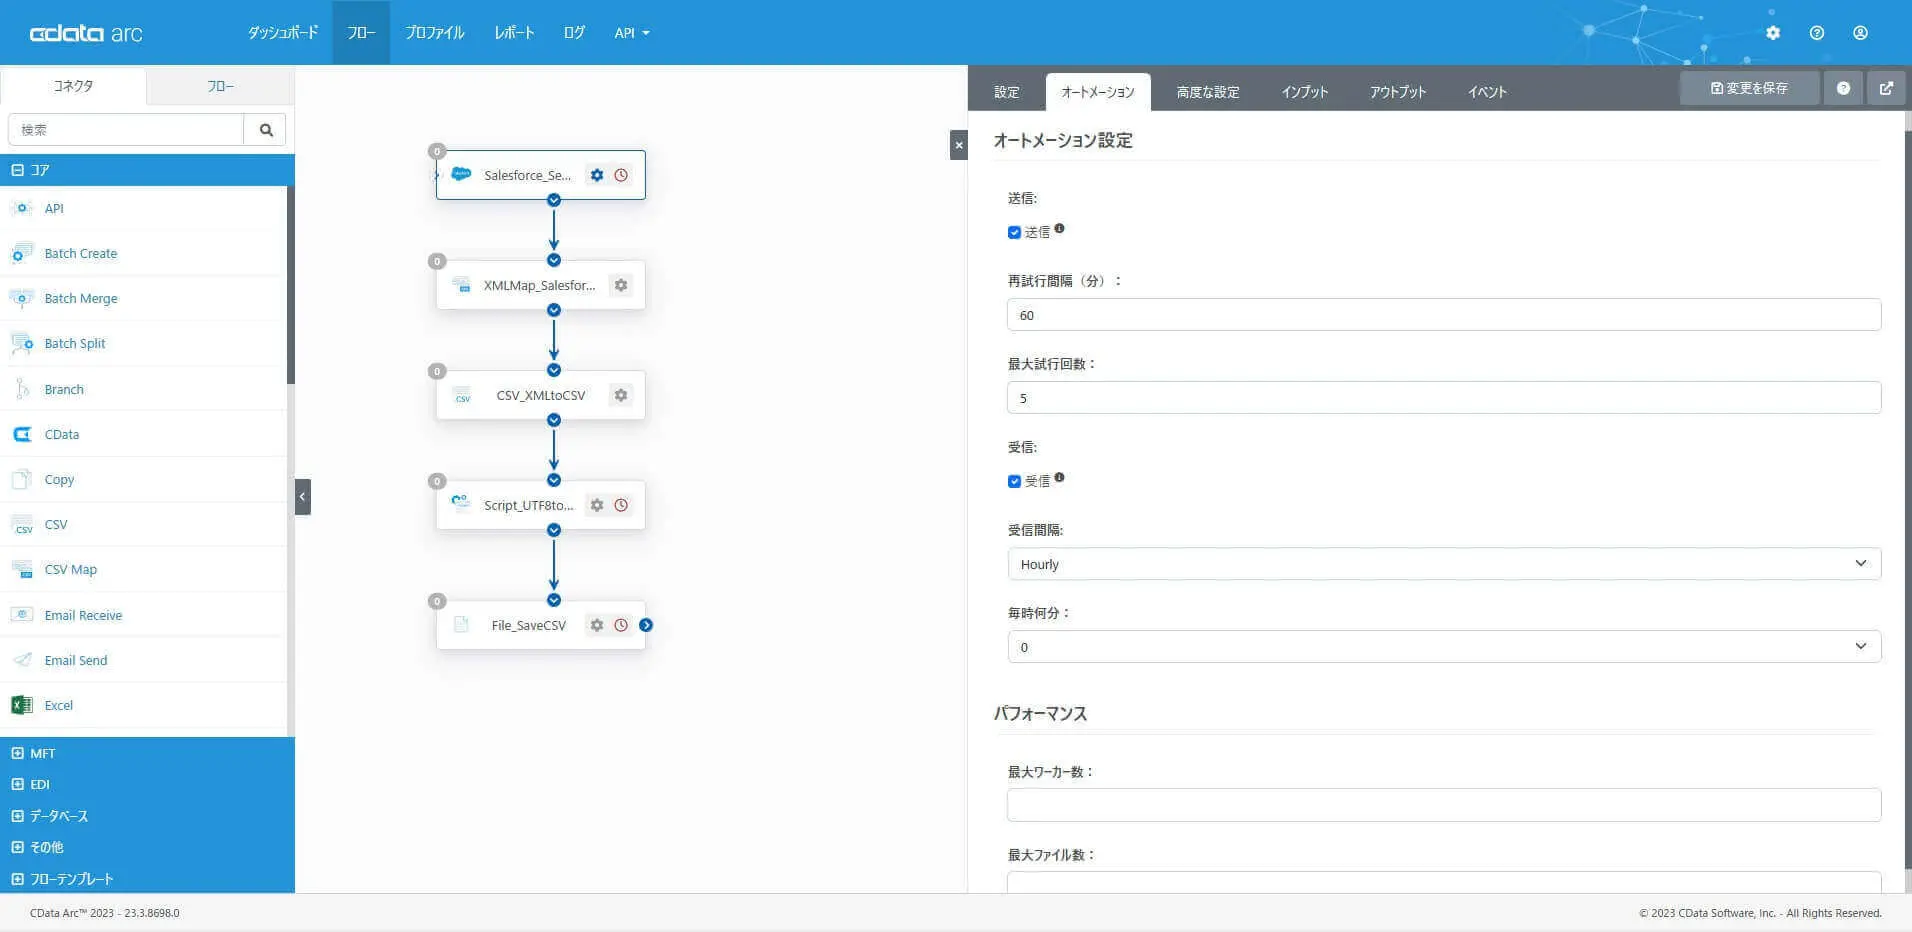Click the clock icon on Salesforce_Se connector
Screen dimensions: 1912x932
point(621,175)
